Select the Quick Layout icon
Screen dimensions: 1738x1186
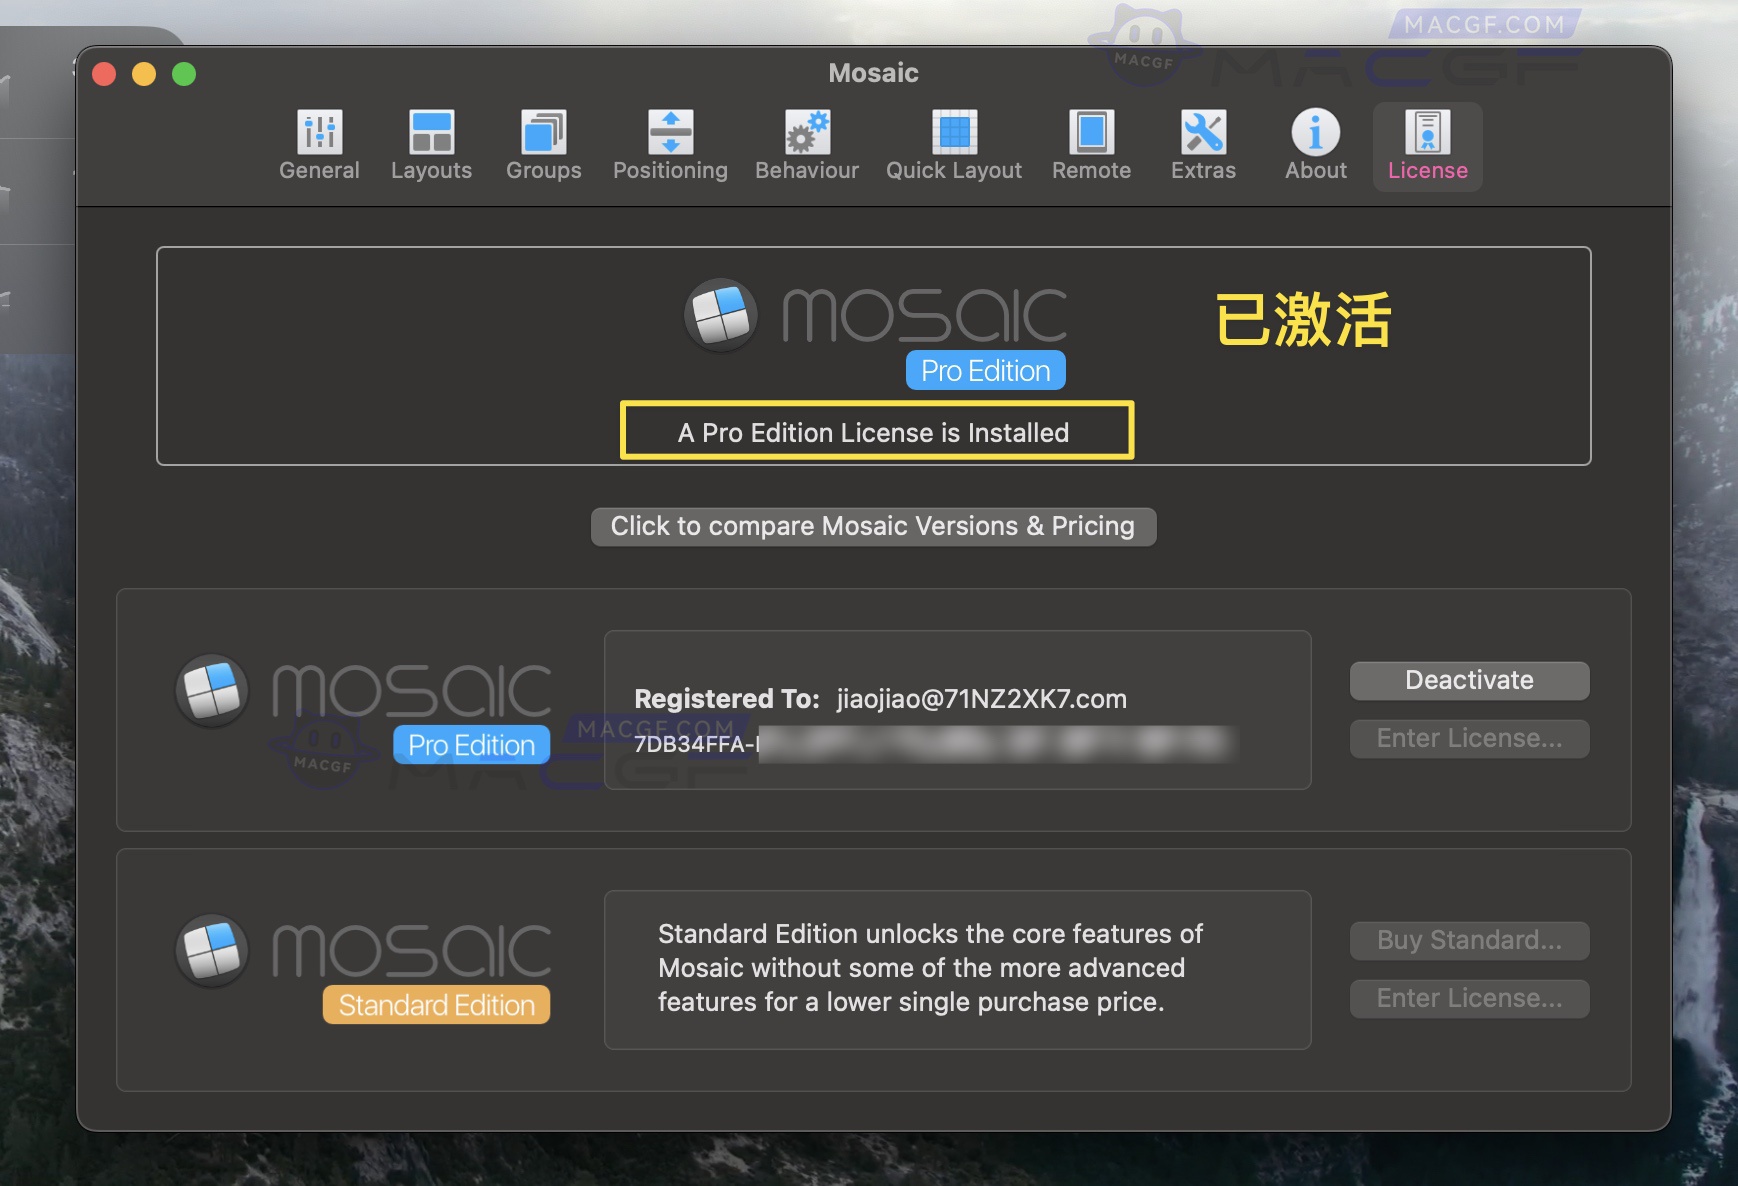point(953,146)
